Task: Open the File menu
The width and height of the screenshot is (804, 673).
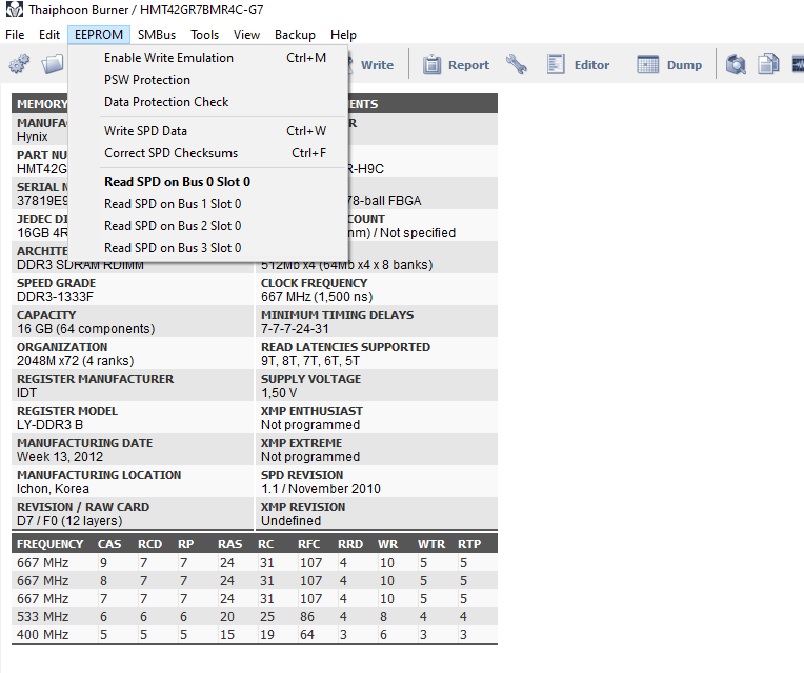Action: (x=14, y=35)
